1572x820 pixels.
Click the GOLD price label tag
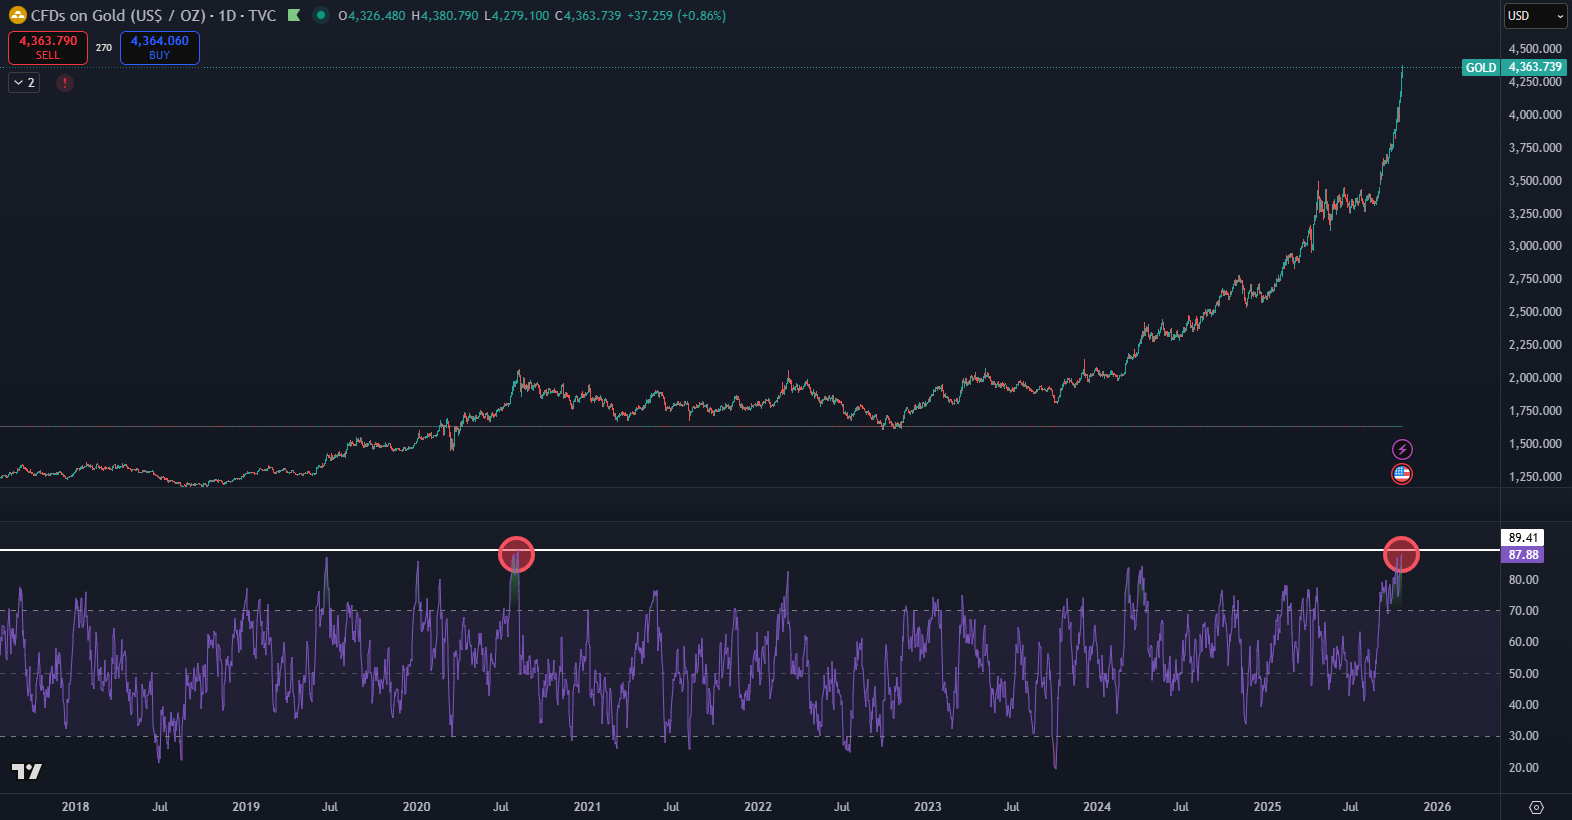1481,68
